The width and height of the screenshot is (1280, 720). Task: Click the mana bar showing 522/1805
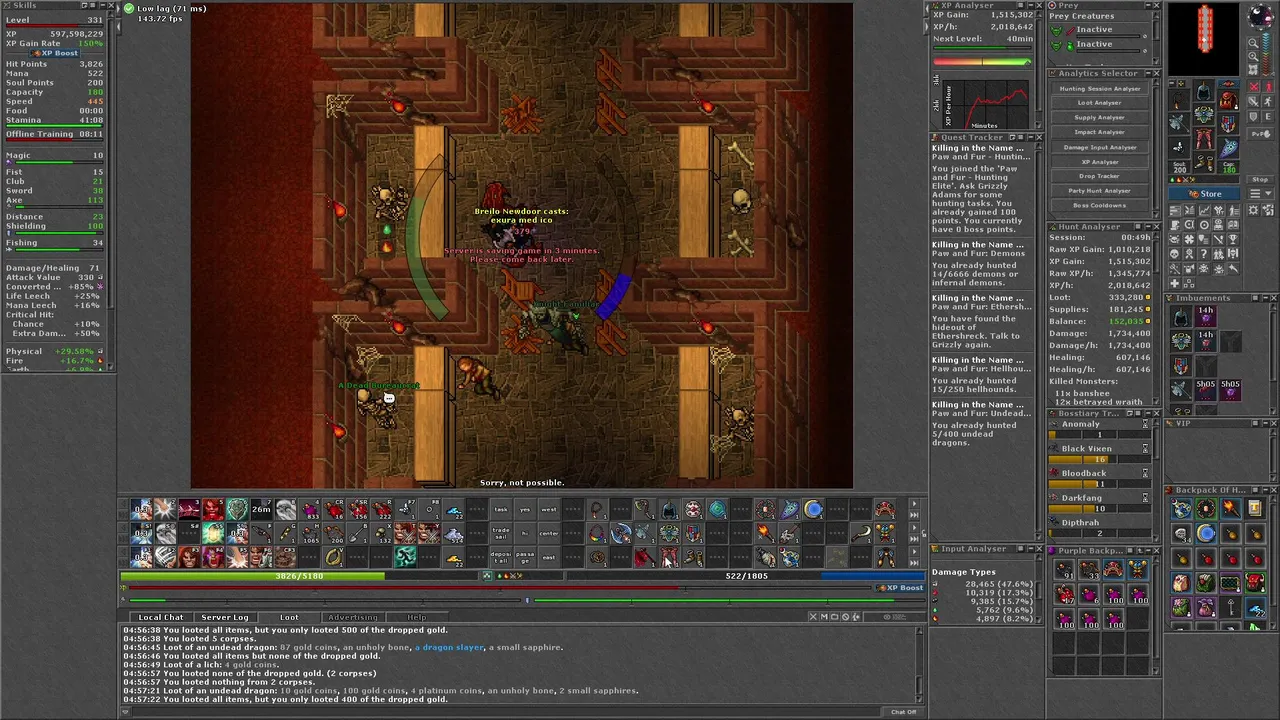pyautogui.click(x=745, y=576)
